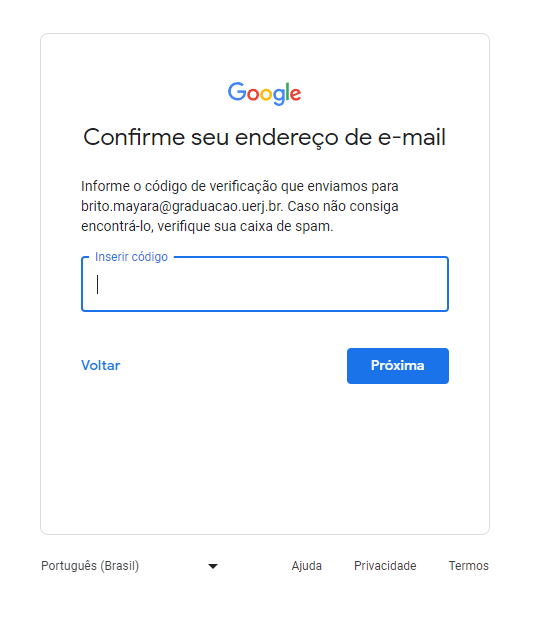The height and width of the screenshot is (621, 541).
Task: Open the Ajuda link
Action: 307,566
